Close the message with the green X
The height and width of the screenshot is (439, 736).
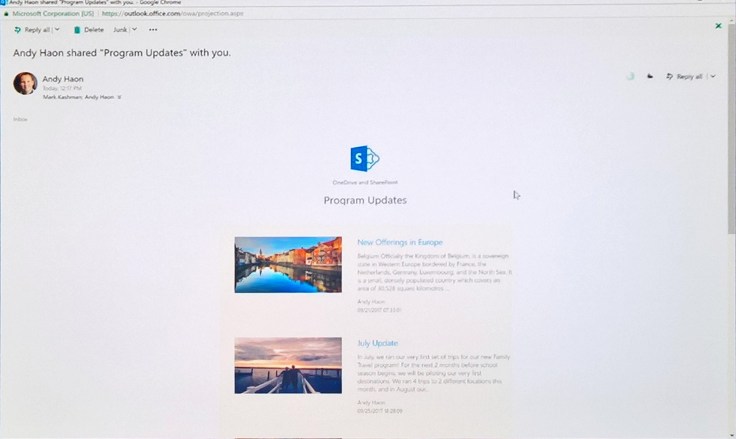click(x=718, y=25)
